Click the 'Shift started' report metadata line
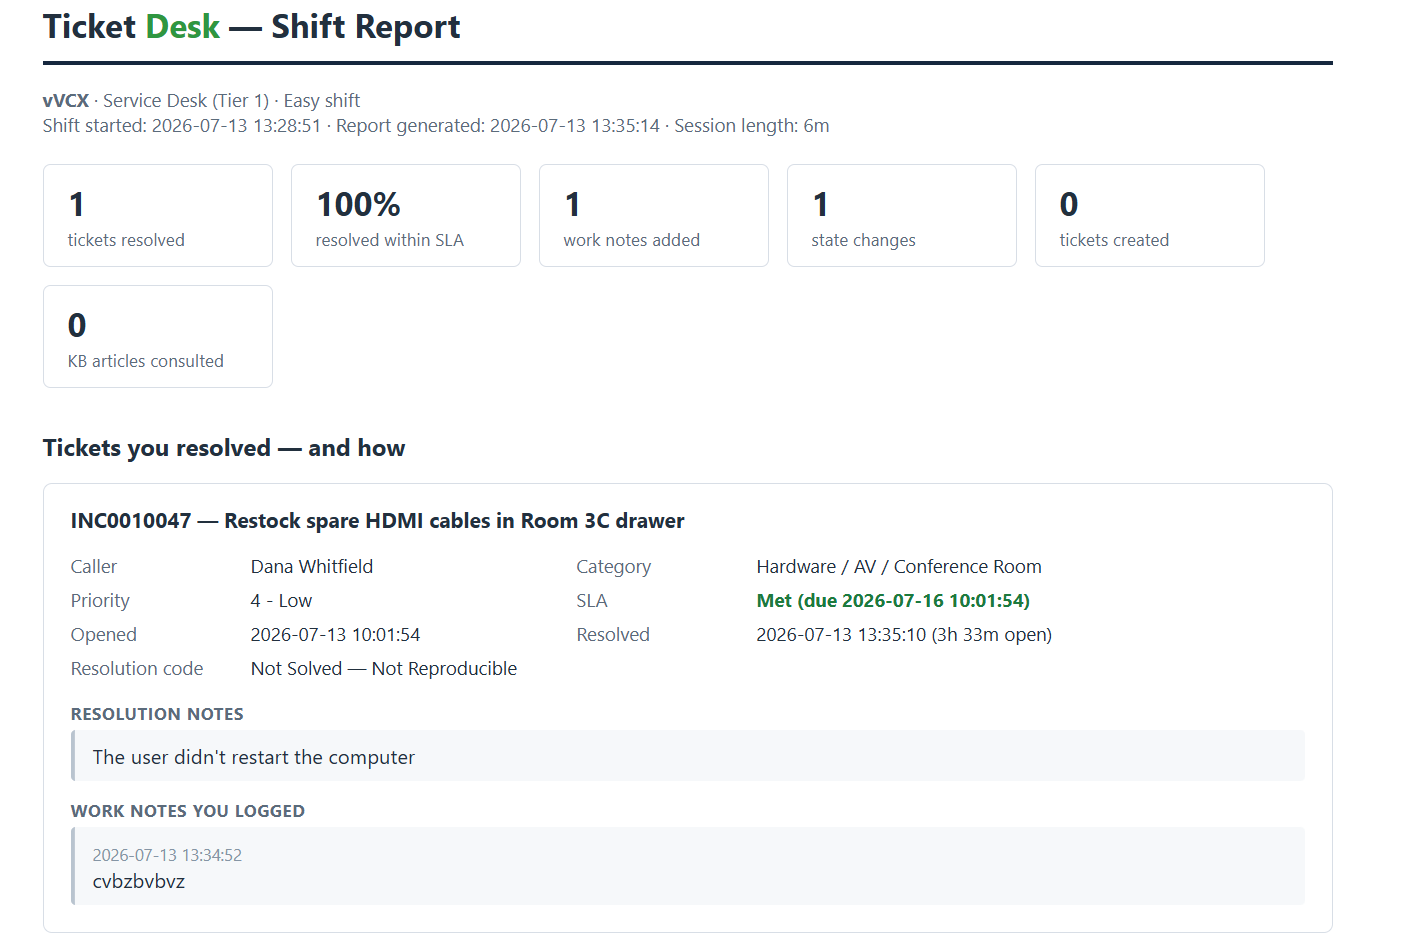Image resolution: width=1416 pixels, height=948 pixels. [x=436, y=126]
